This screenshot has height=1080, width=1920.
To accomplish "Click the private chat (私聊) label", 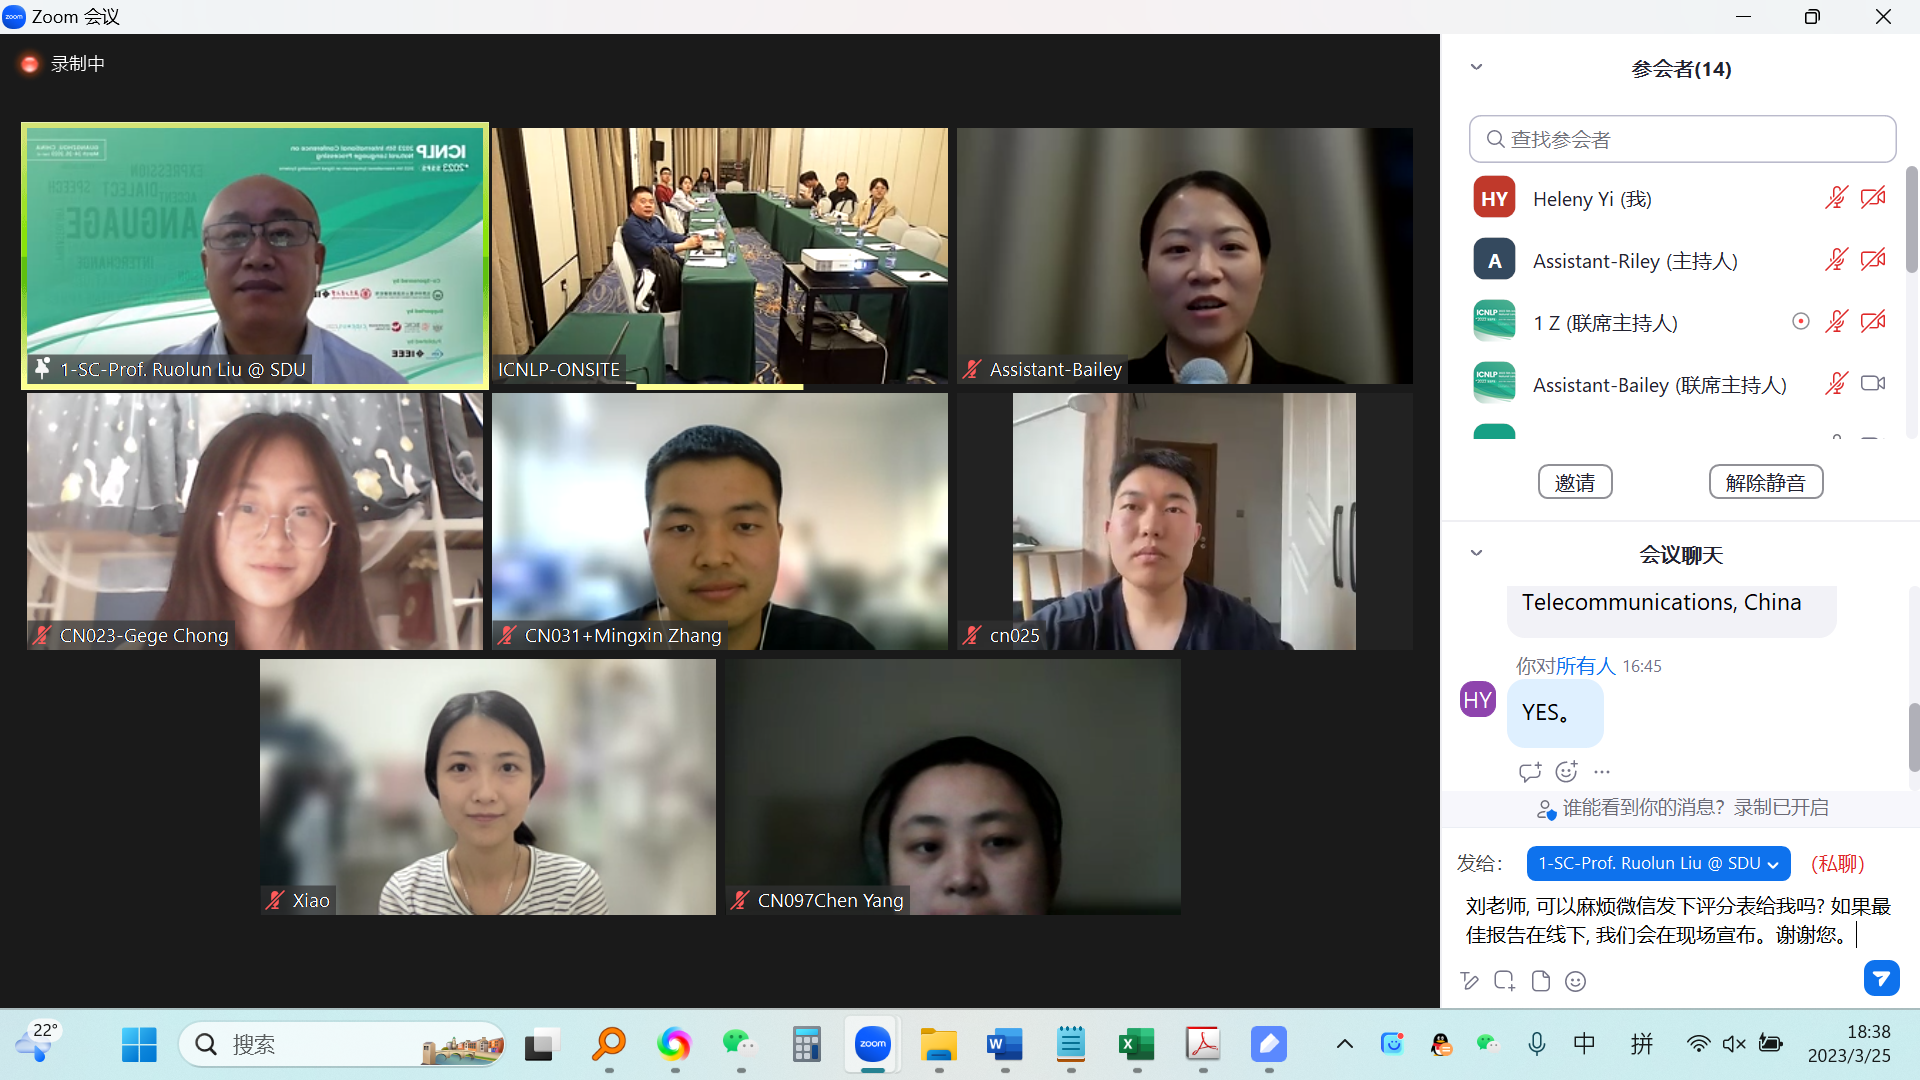I will coord(1838,864).
